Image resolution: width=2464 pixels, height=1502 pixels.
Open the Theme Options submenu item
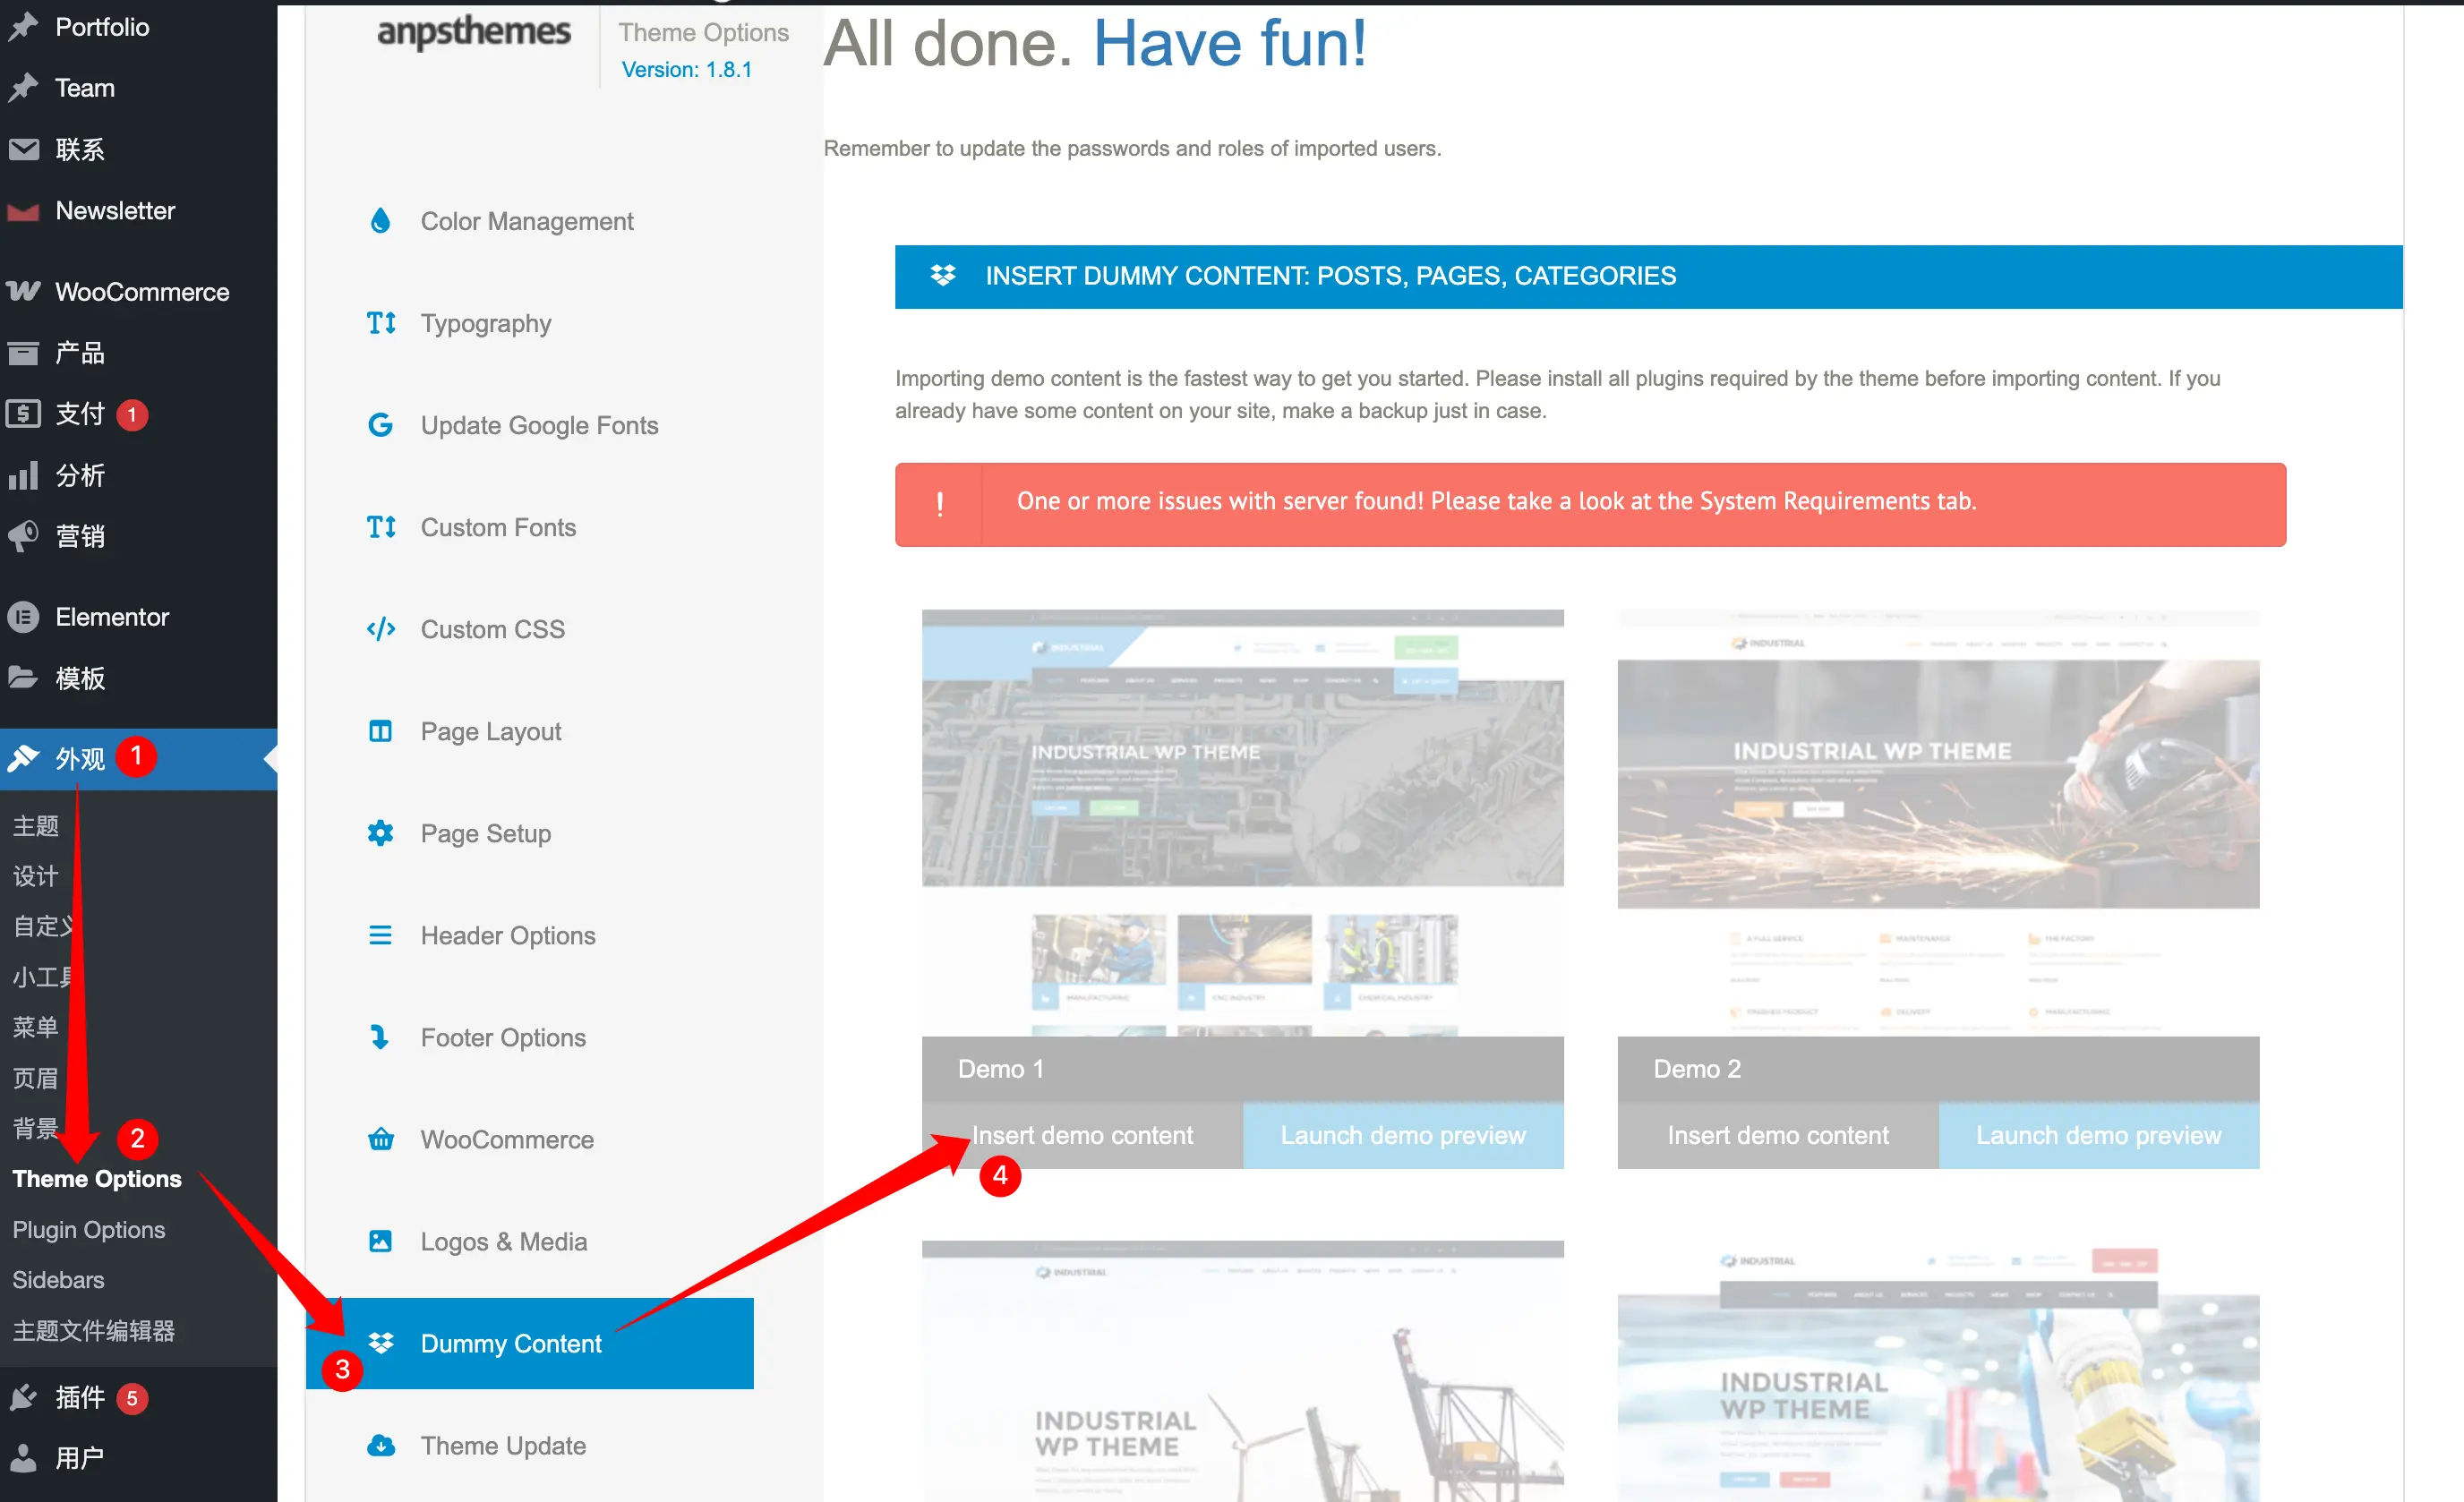pyautogui.click(x=97, y=1179)
